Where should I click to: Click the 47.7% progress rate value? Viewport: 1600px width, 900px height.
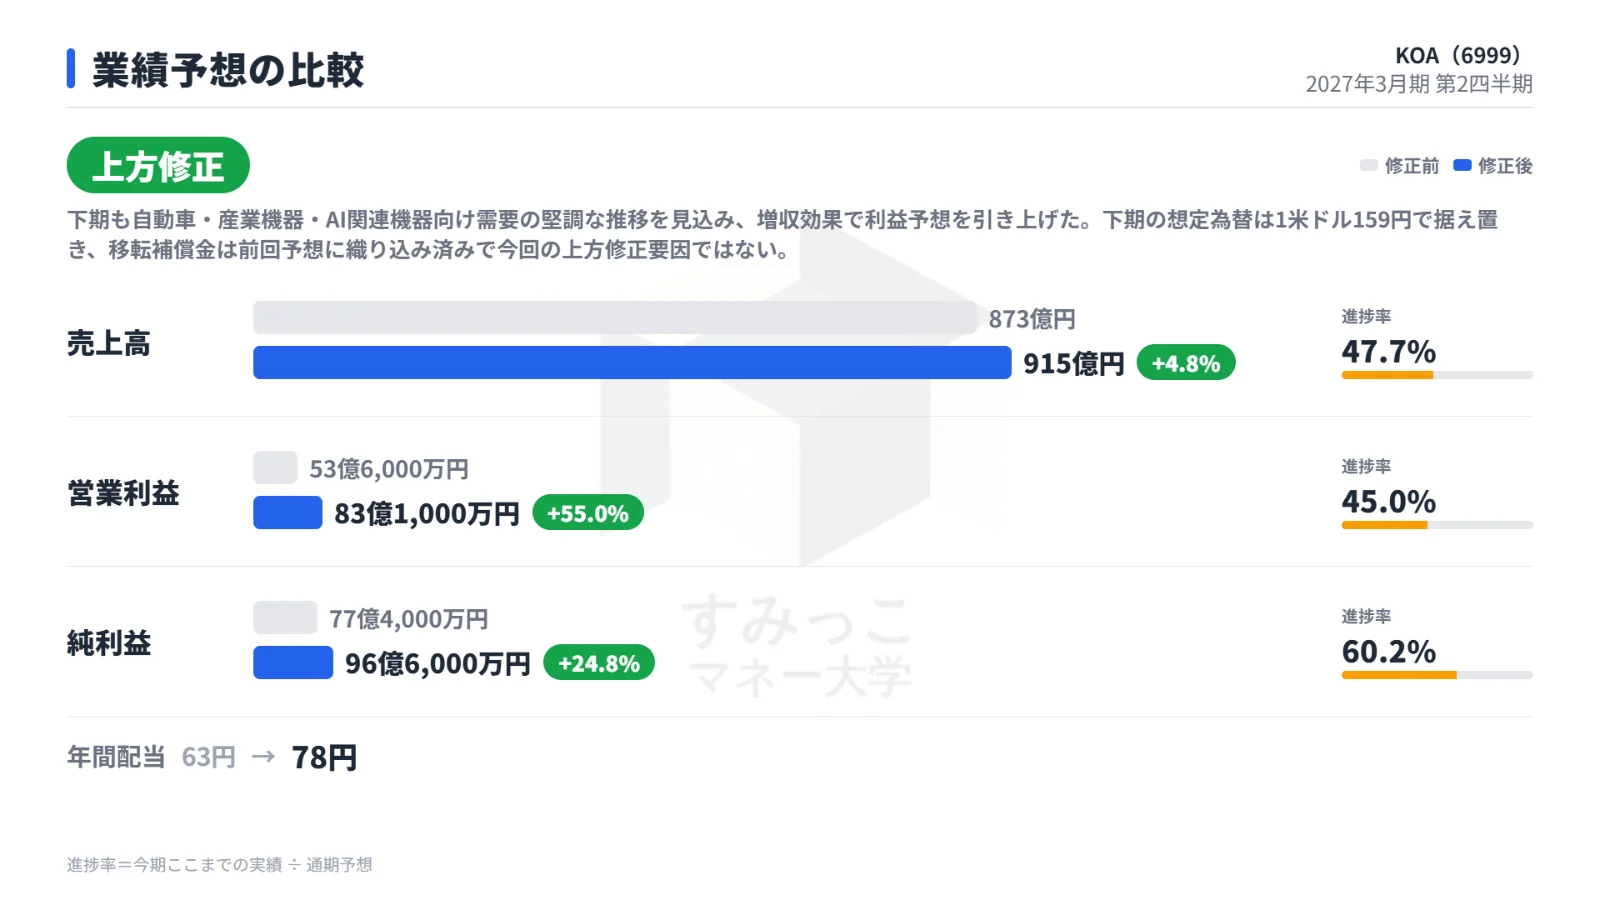tap(1389, 352)
